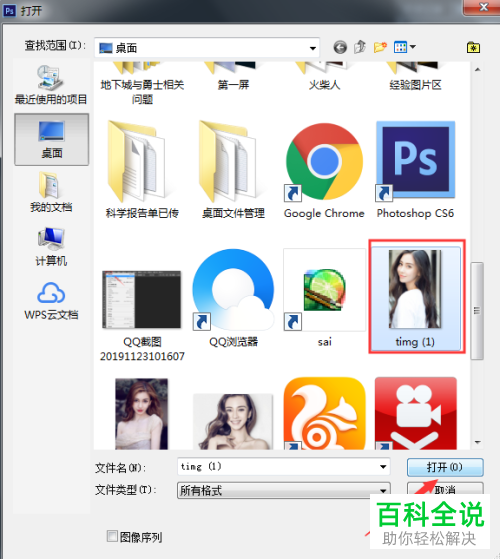500x559 pixels.
Task: Open the 文件类型 所有格式 dropdown
Action: coord(283,491)
